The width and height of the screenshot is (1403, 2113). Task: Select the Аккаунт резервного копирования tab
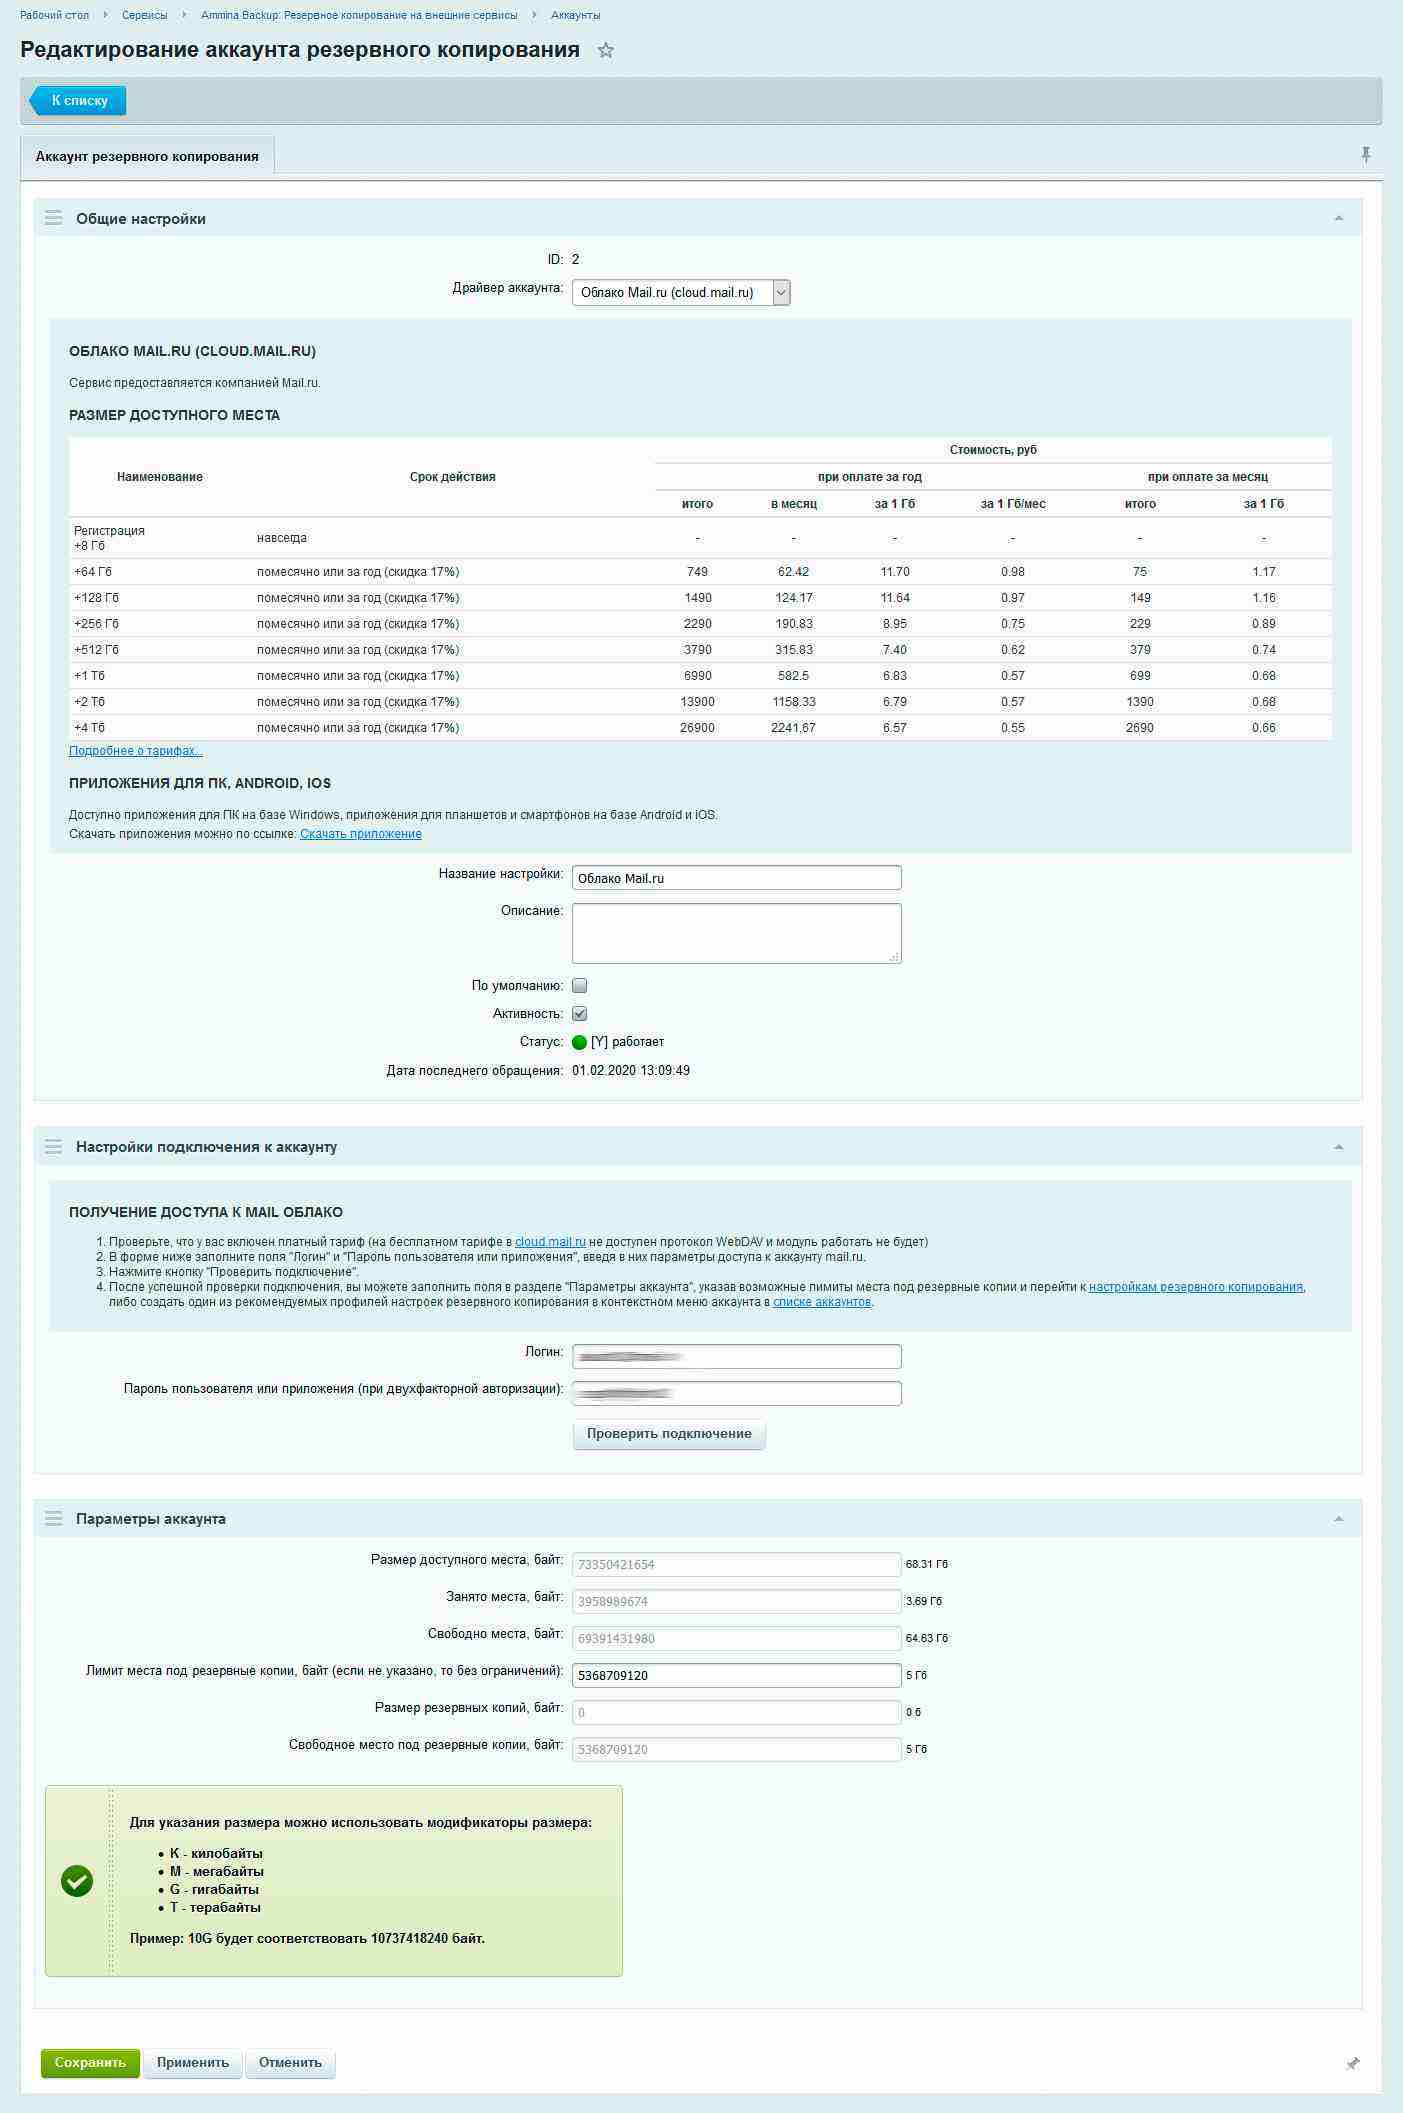click(147, 156)
